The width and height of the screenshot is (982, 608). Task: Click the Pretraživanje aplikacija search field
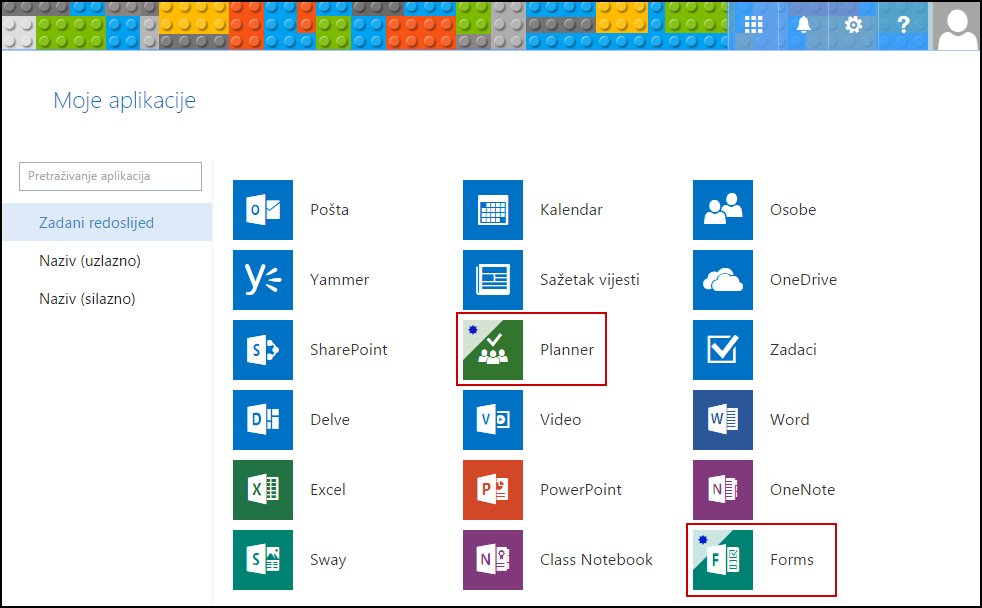point(109,176)
